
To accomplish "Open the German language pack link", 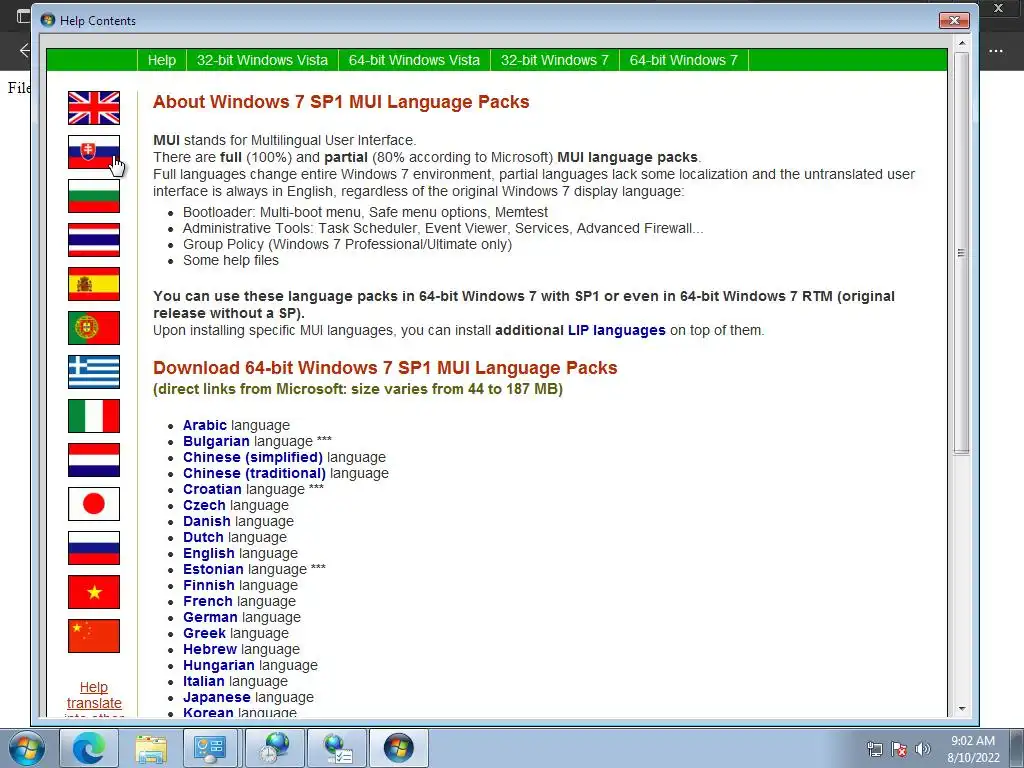I will [210, 617].
